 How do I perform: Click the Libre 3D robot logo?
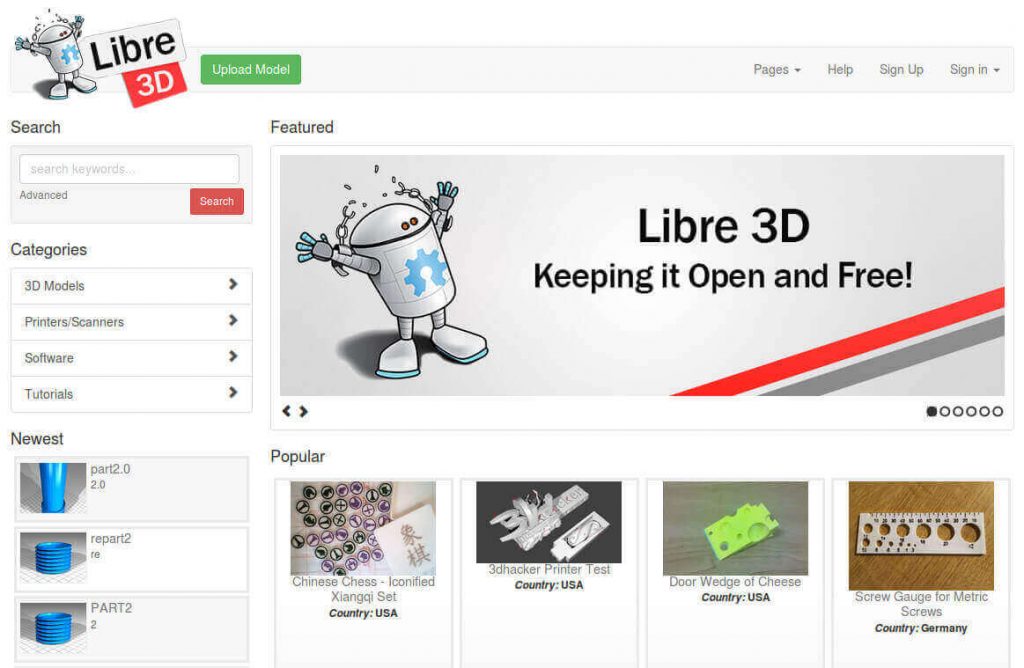click(101, 57)
